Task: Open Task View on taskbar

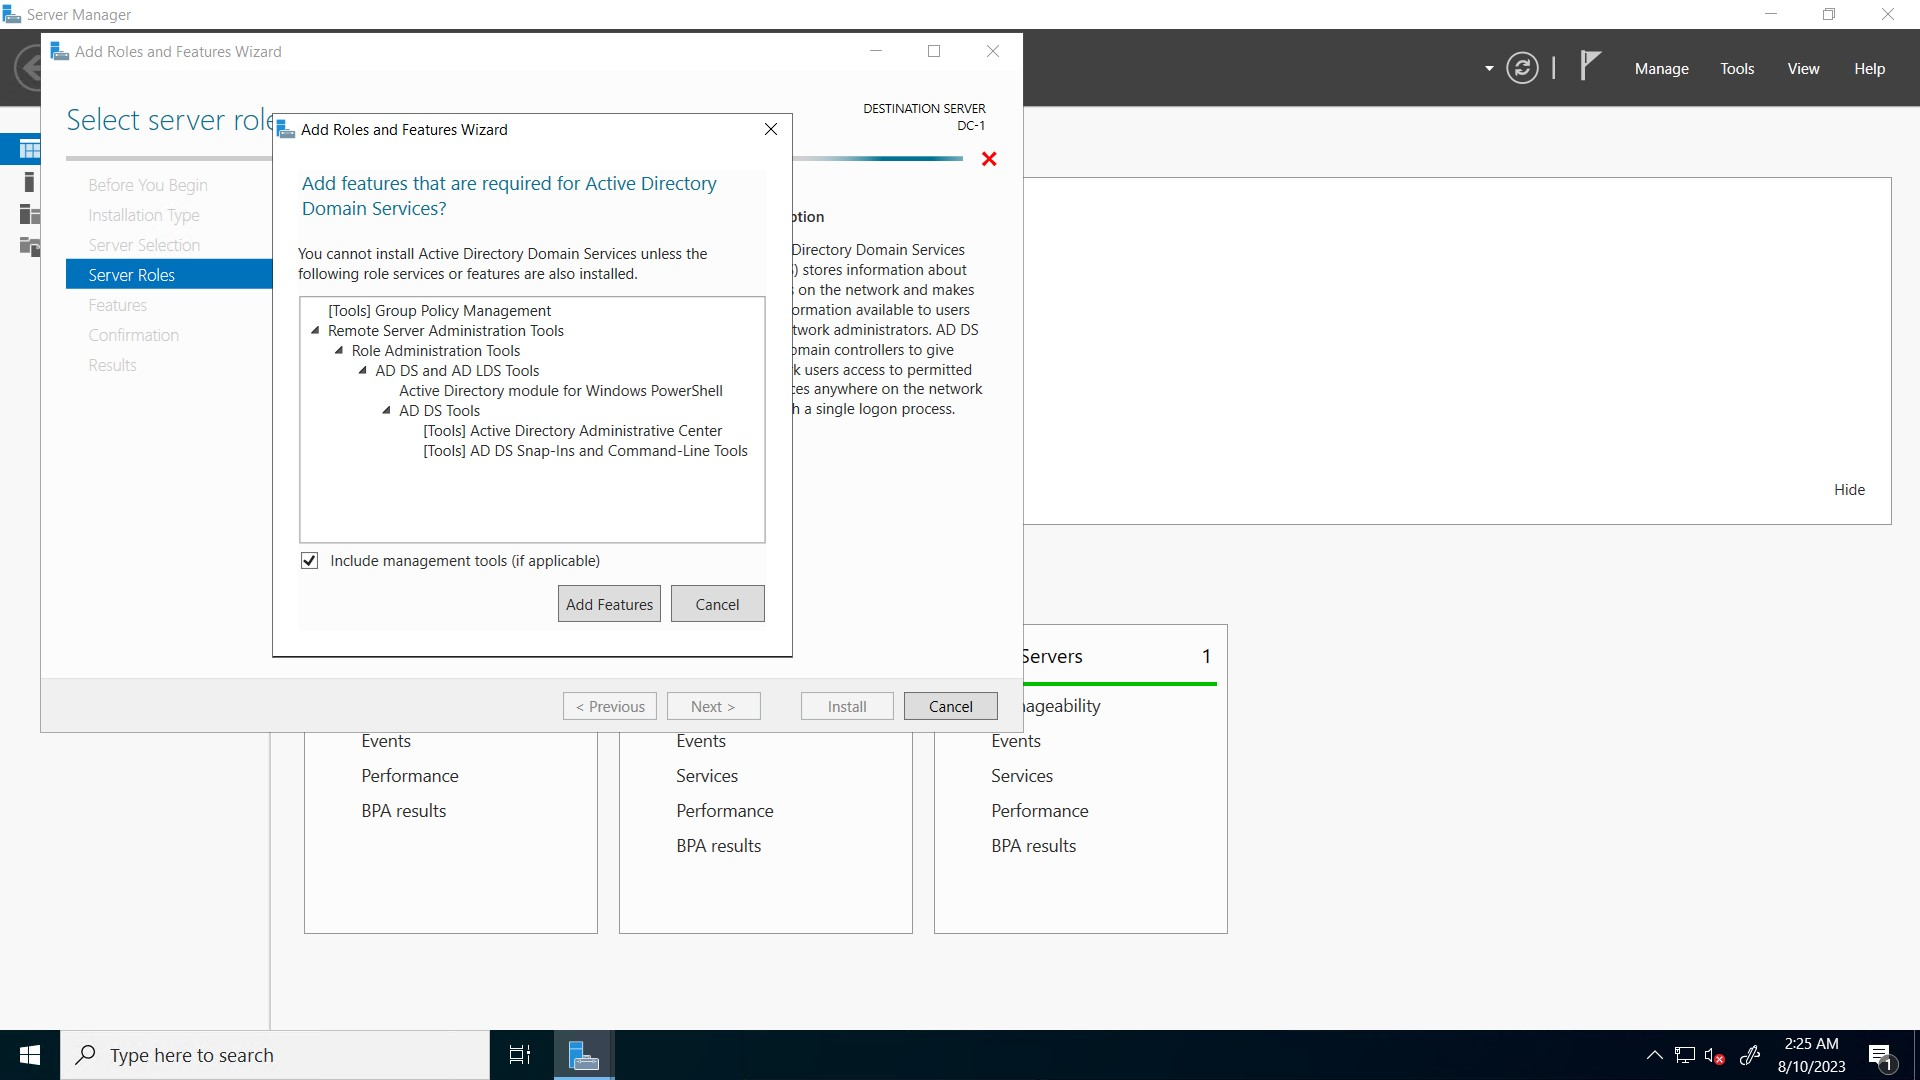Action: coord(520,1054)
